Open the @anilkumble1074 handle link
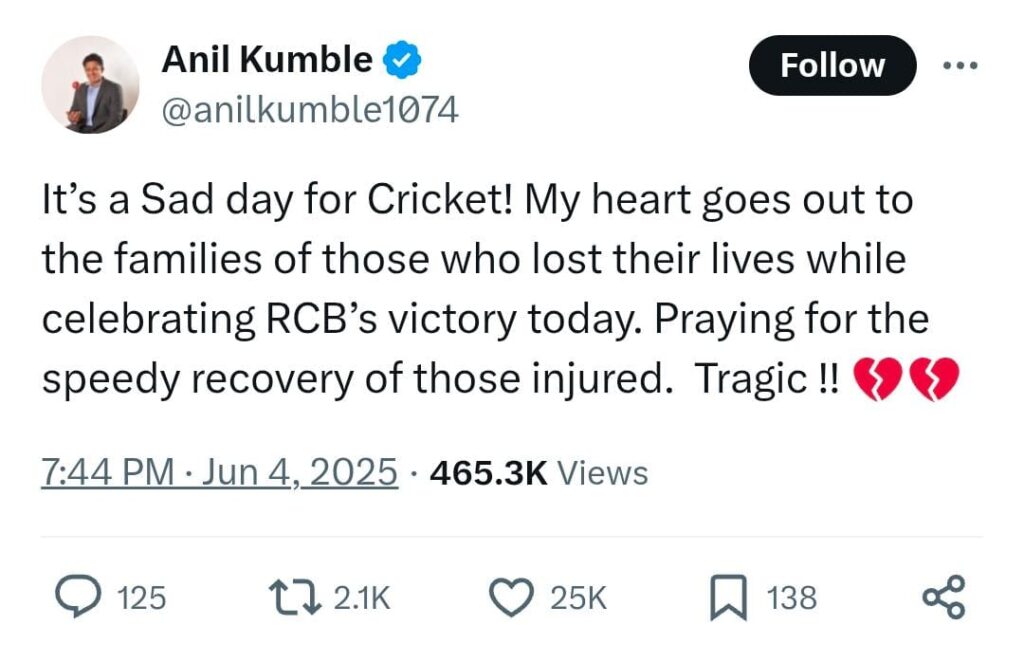This screenshot has height=662, width=1024. [x=310, y=110]
